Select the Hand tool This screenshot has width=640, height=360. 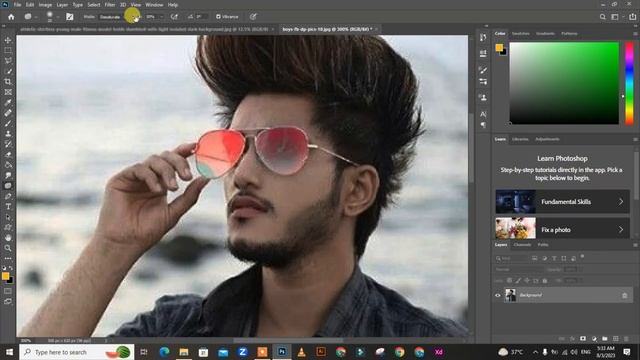8,238
